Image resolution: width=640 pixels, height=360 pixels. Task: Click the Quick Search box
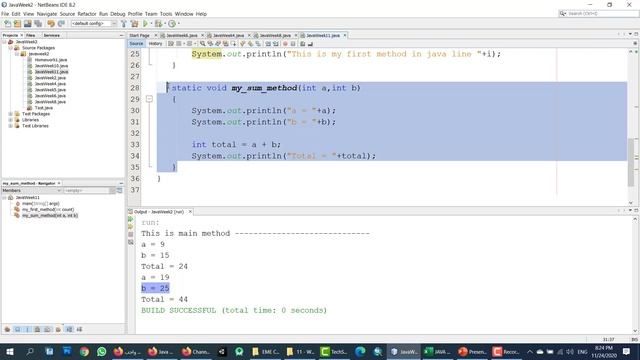pos(598,13)
